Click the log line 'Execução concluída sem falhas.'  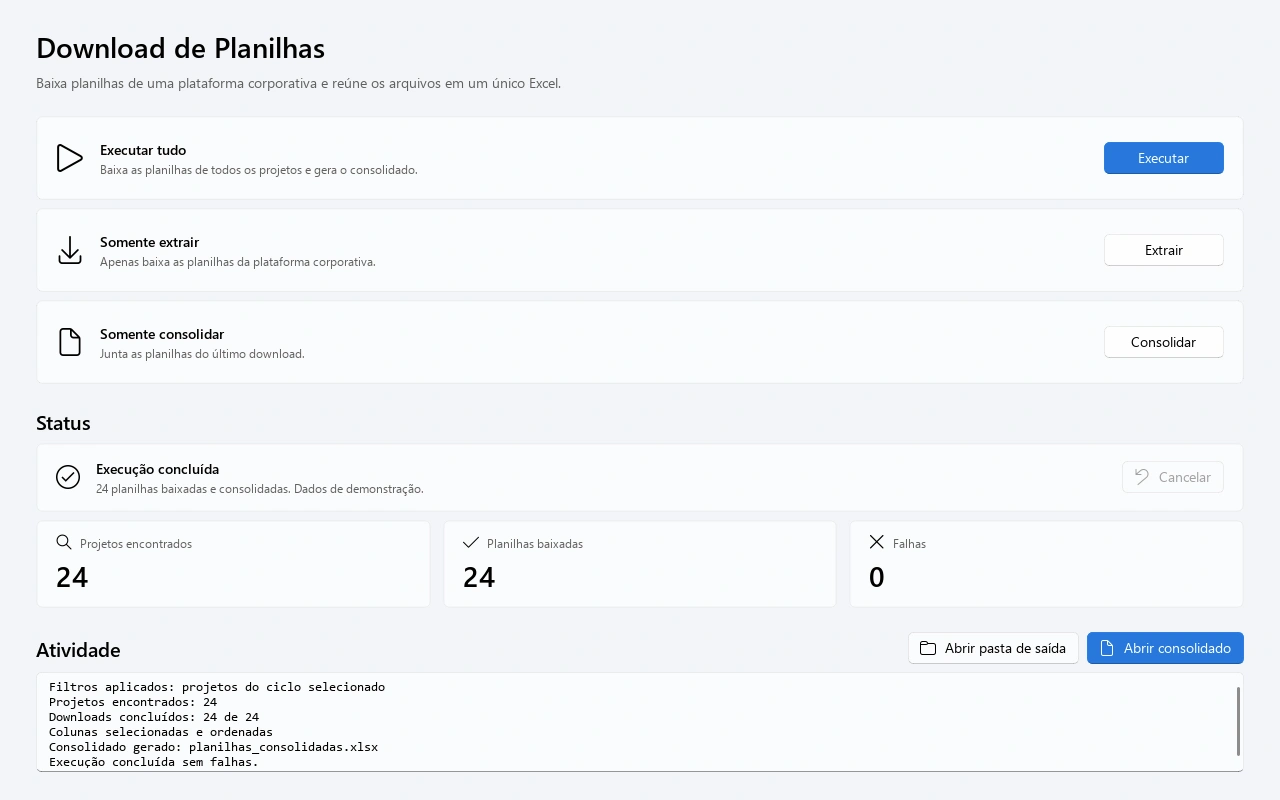[154, 762]
